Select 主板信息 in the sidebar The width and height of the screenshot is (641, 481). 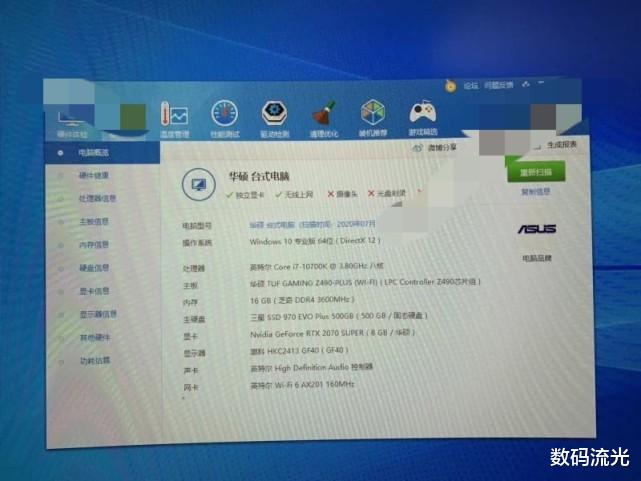click(94, 222)
